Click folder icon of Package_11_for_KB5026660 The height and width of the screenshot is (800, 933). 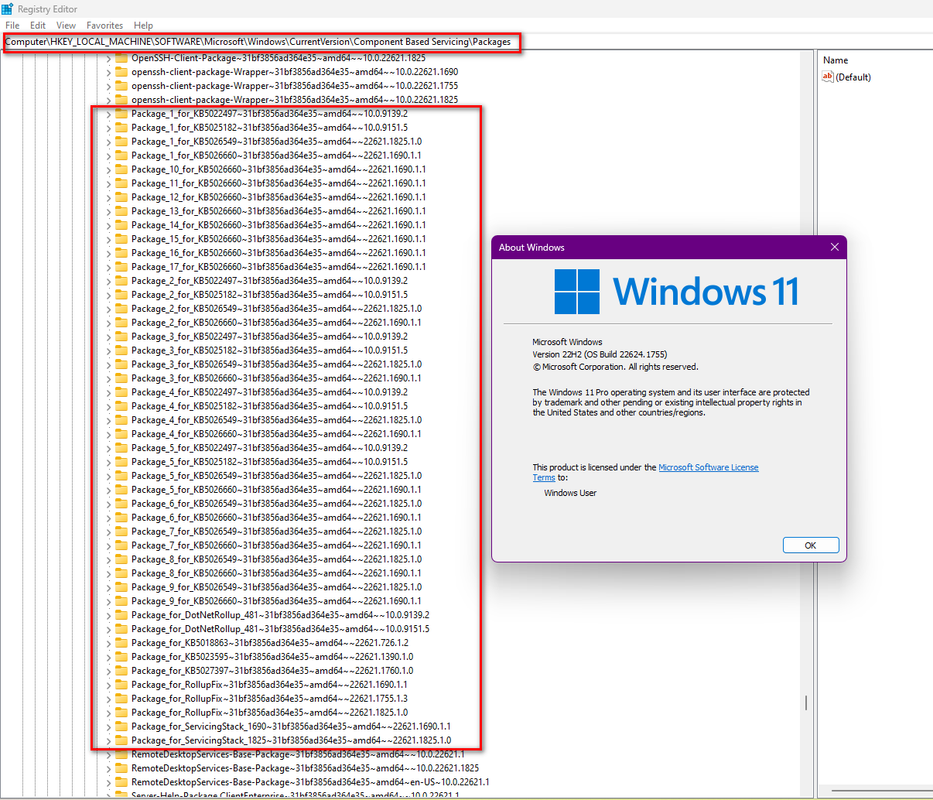pos(121,183)
